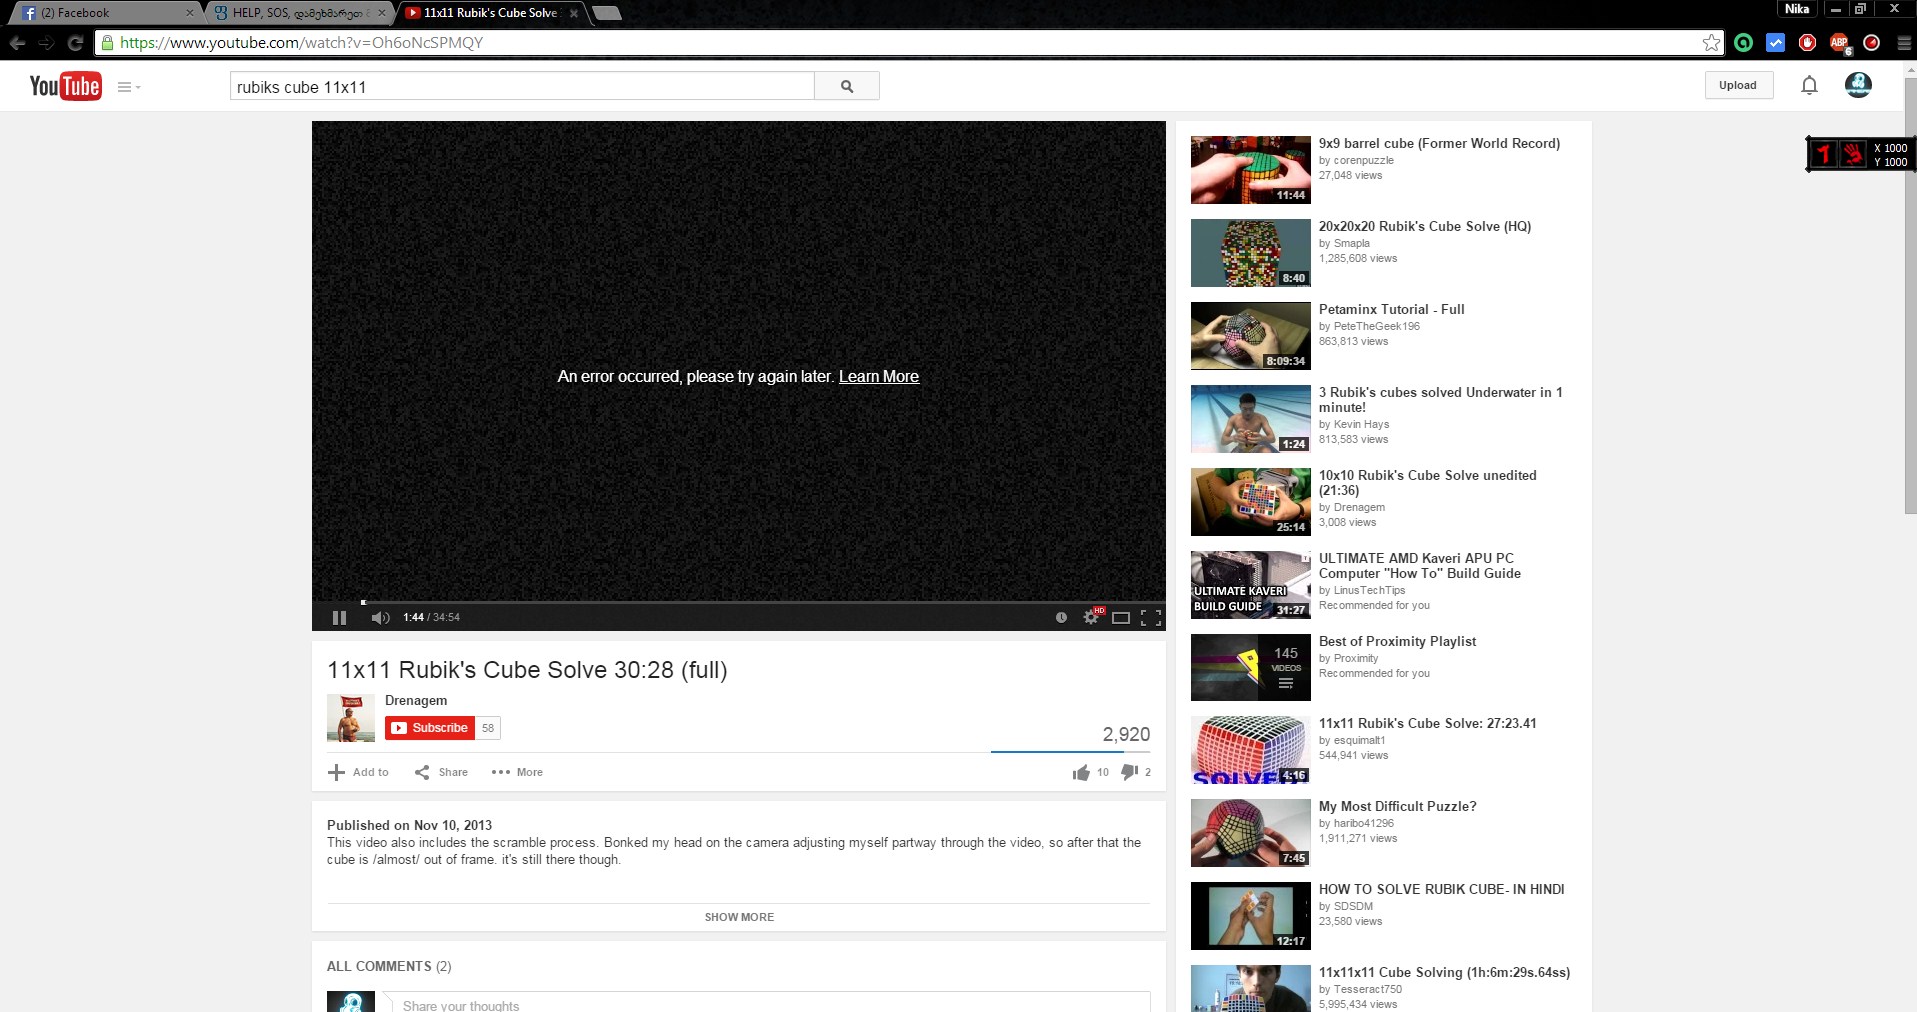Reload the page with the refresh icon
The height and width of the screenshot is (1012, 1917).
pyautogui.click(x=75, y=43)
